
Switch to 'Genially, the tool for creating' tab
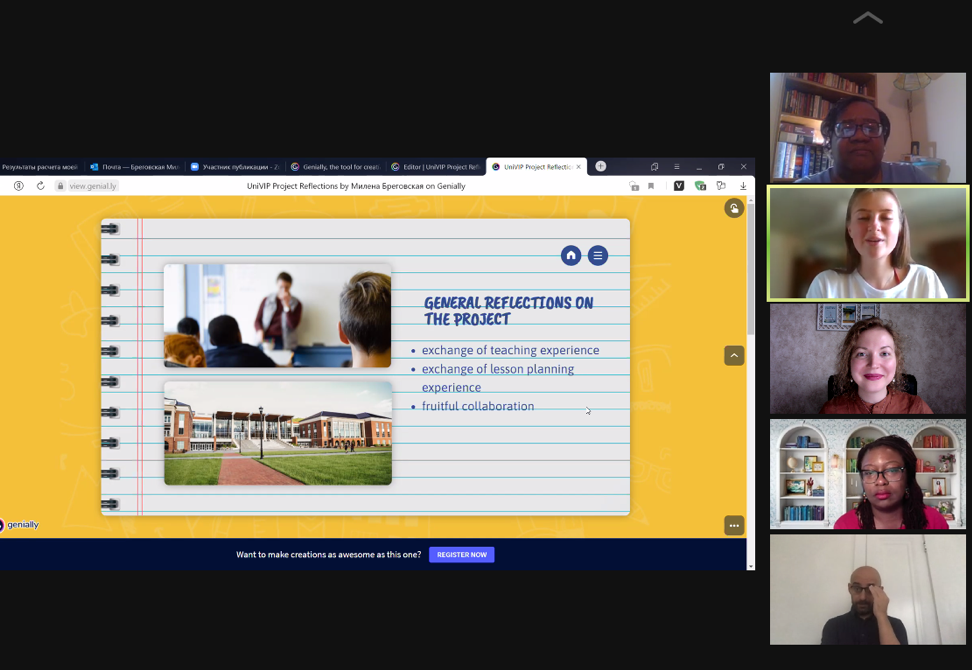pos(335,167)
